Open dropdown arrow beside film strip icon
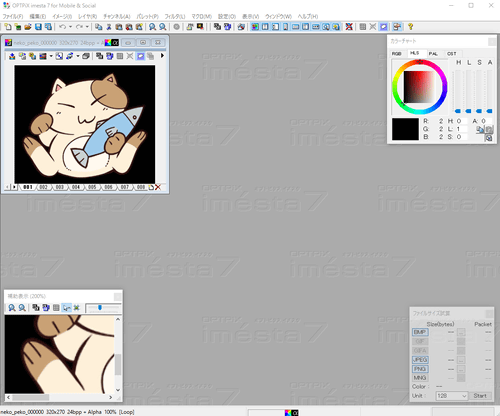The image size is (500, 416). [x=51, y=56]
